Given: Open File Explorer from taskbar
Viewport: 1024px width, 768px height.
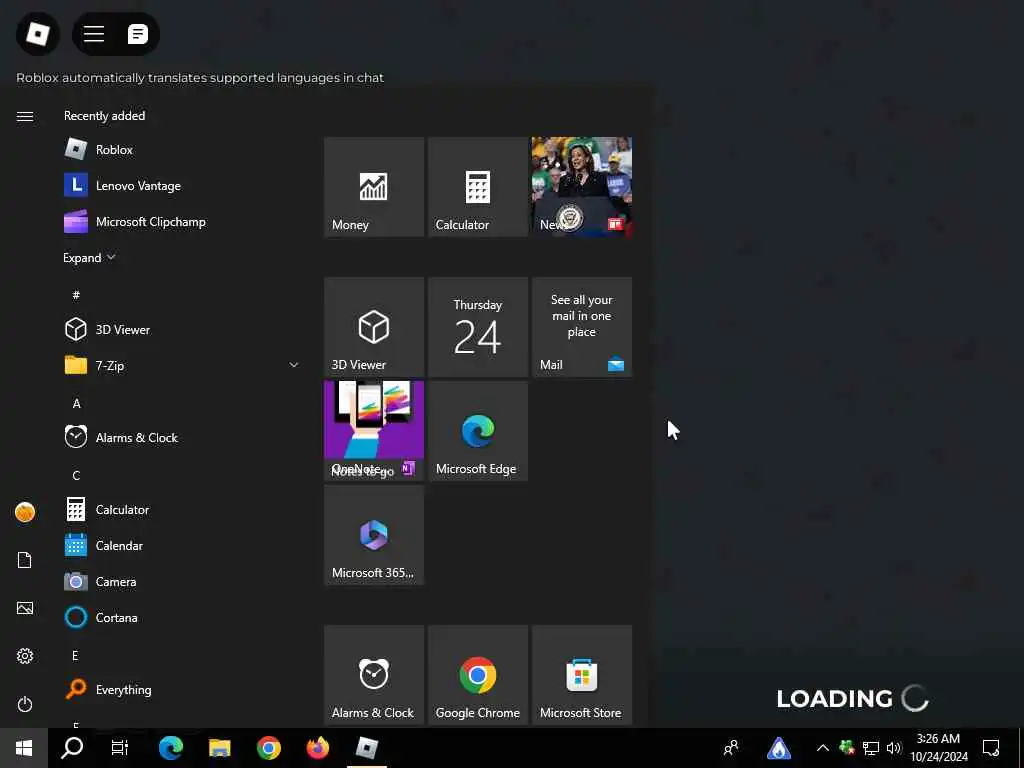Looking at the screenshot, I should pyautogui.click(x=219, y=748).
